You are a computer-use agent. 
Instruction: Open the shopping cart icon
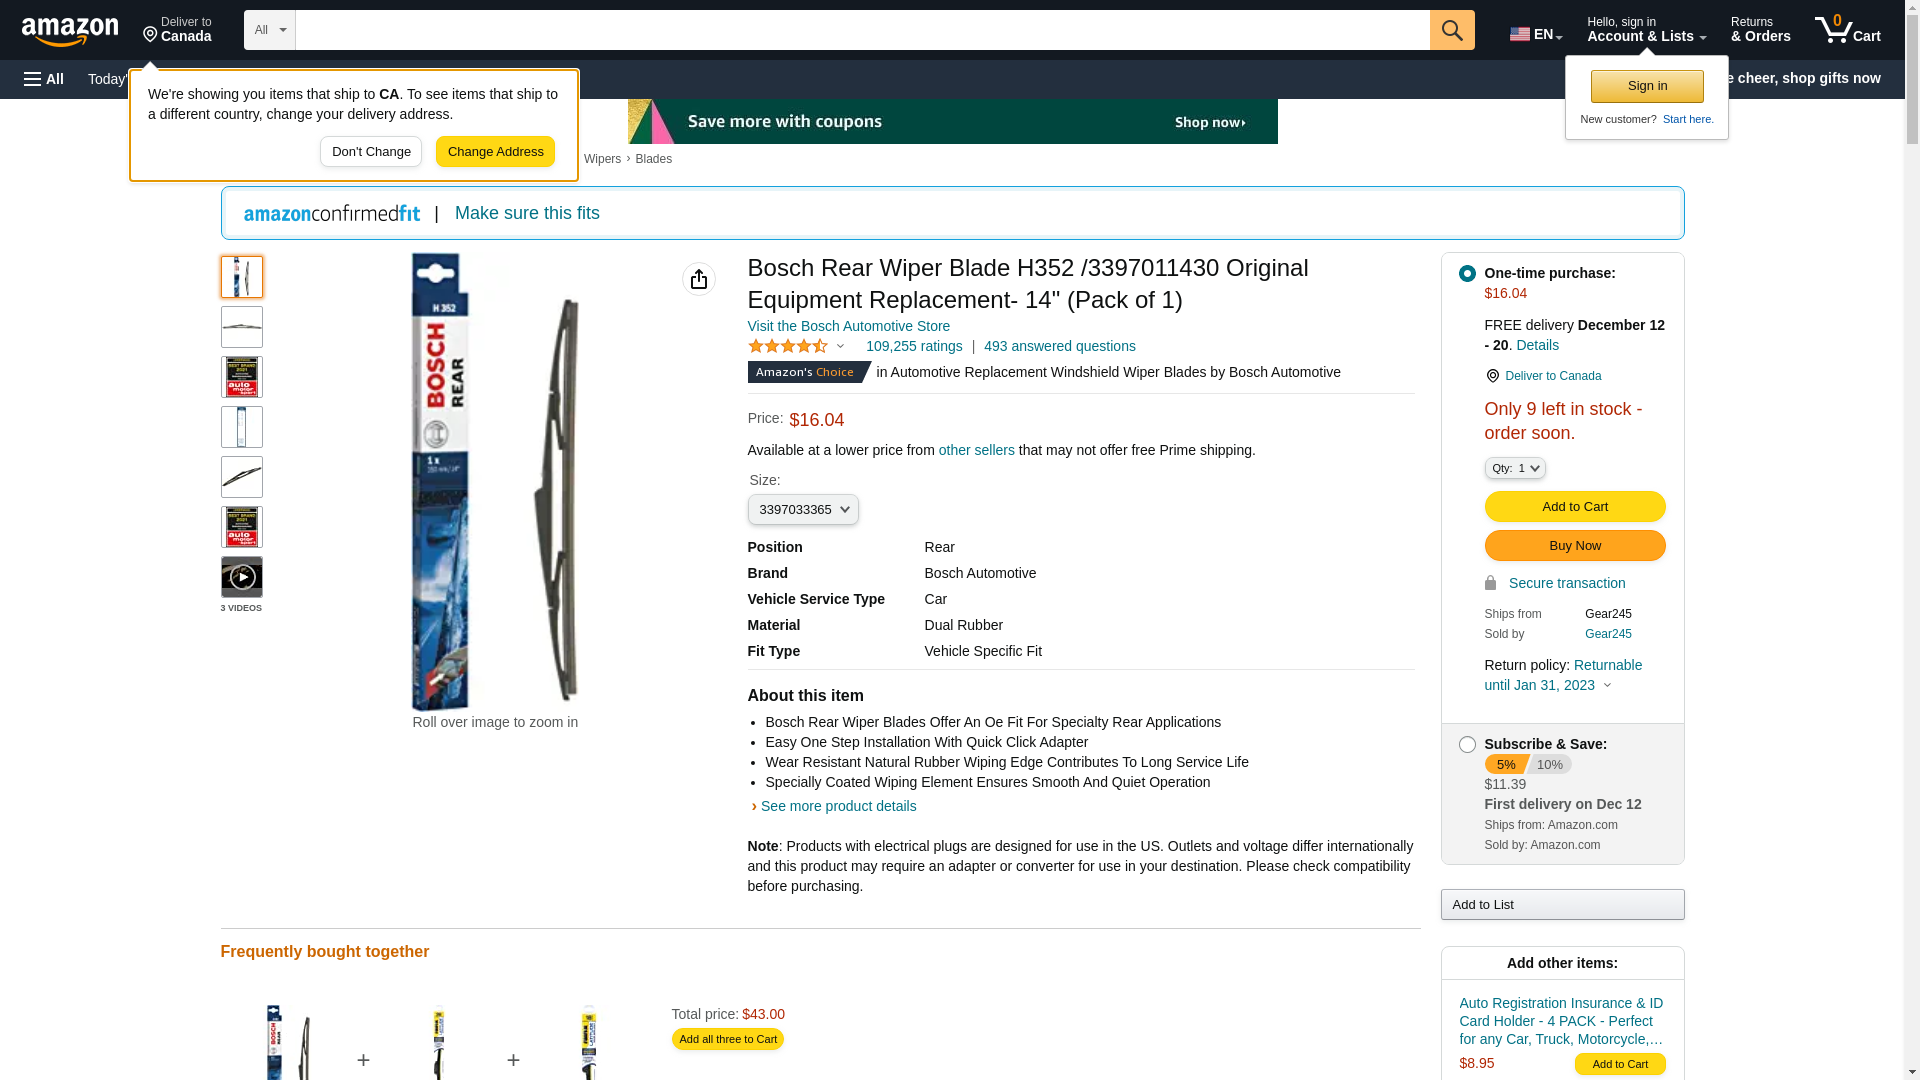[x=1847, y=30]
